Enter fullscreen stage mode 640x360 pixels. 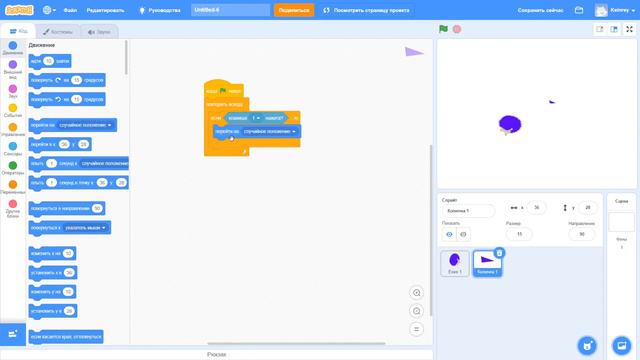629,29
